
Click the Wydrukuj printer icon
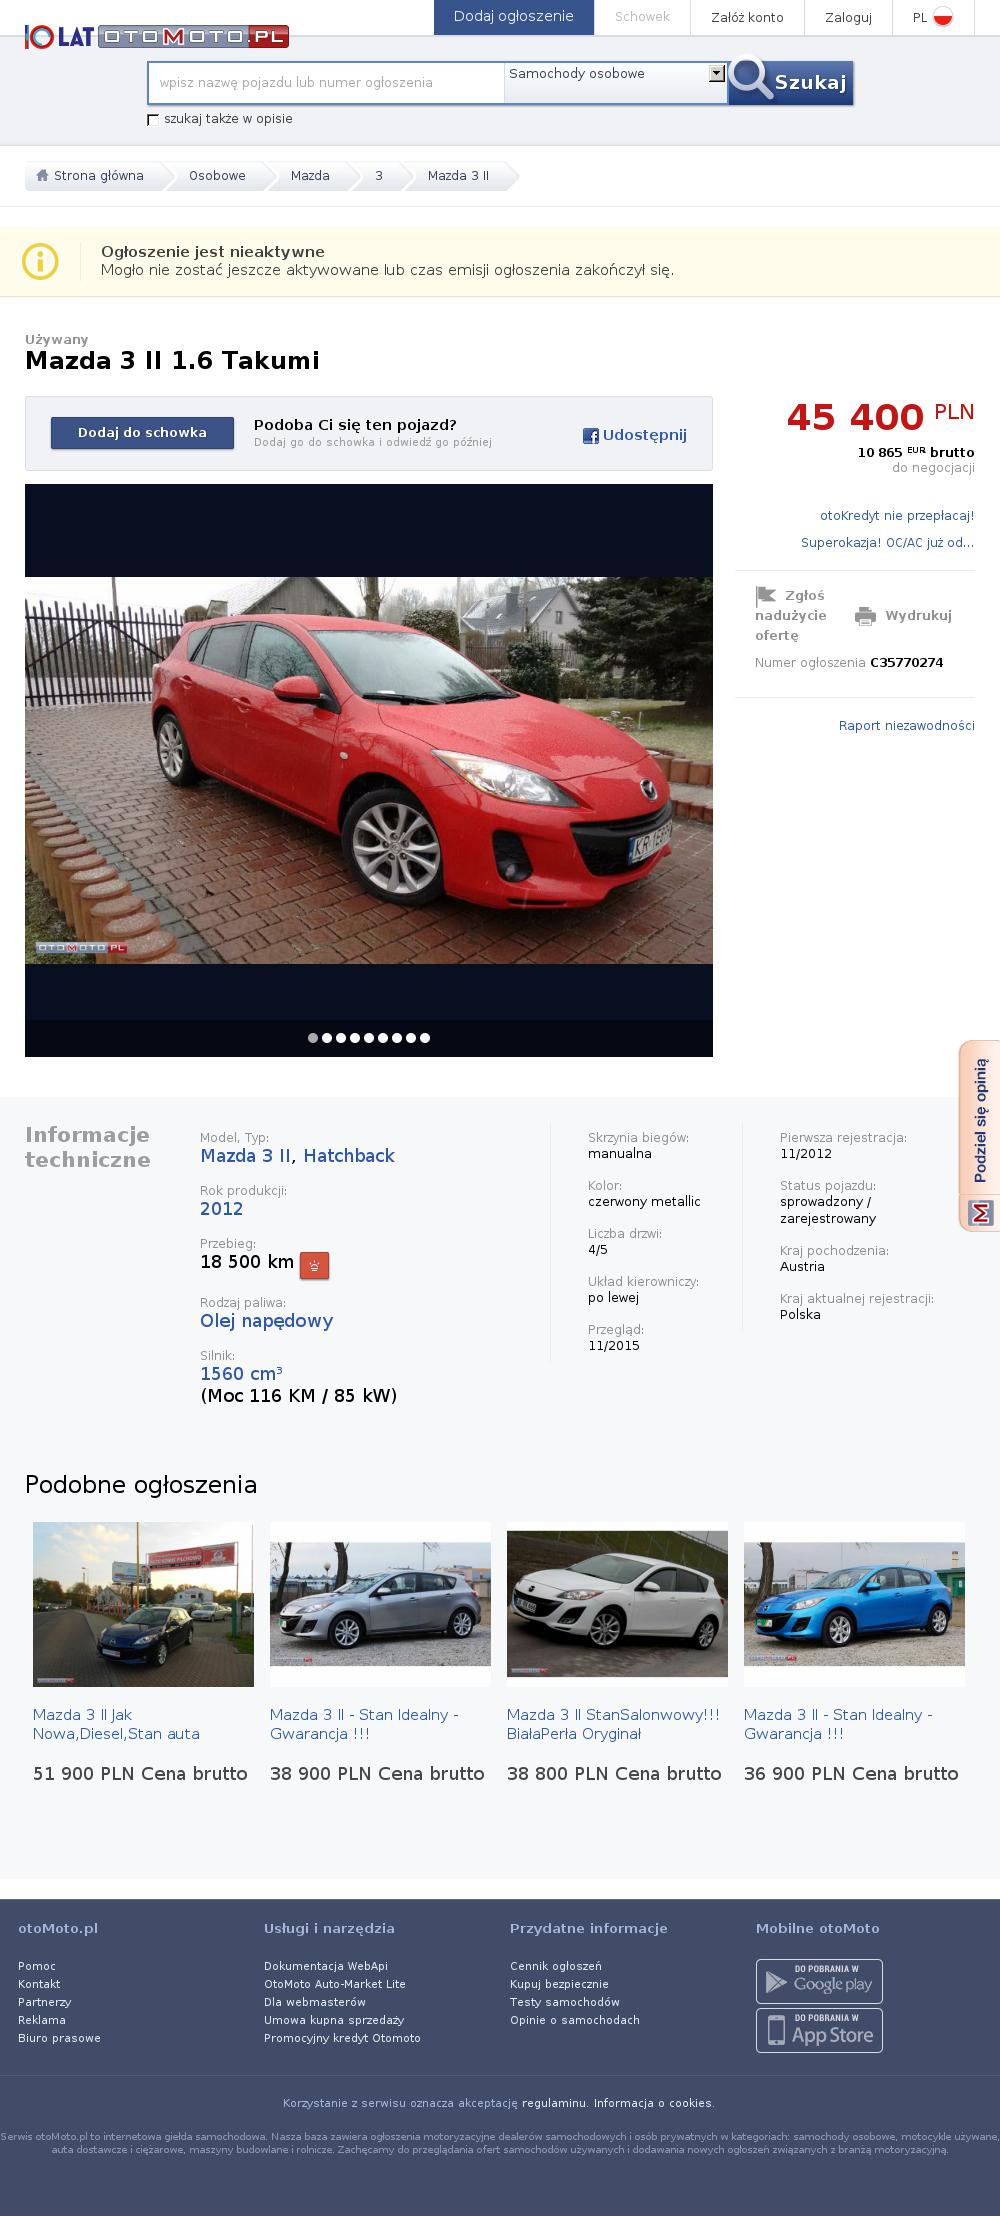point(865,616)
